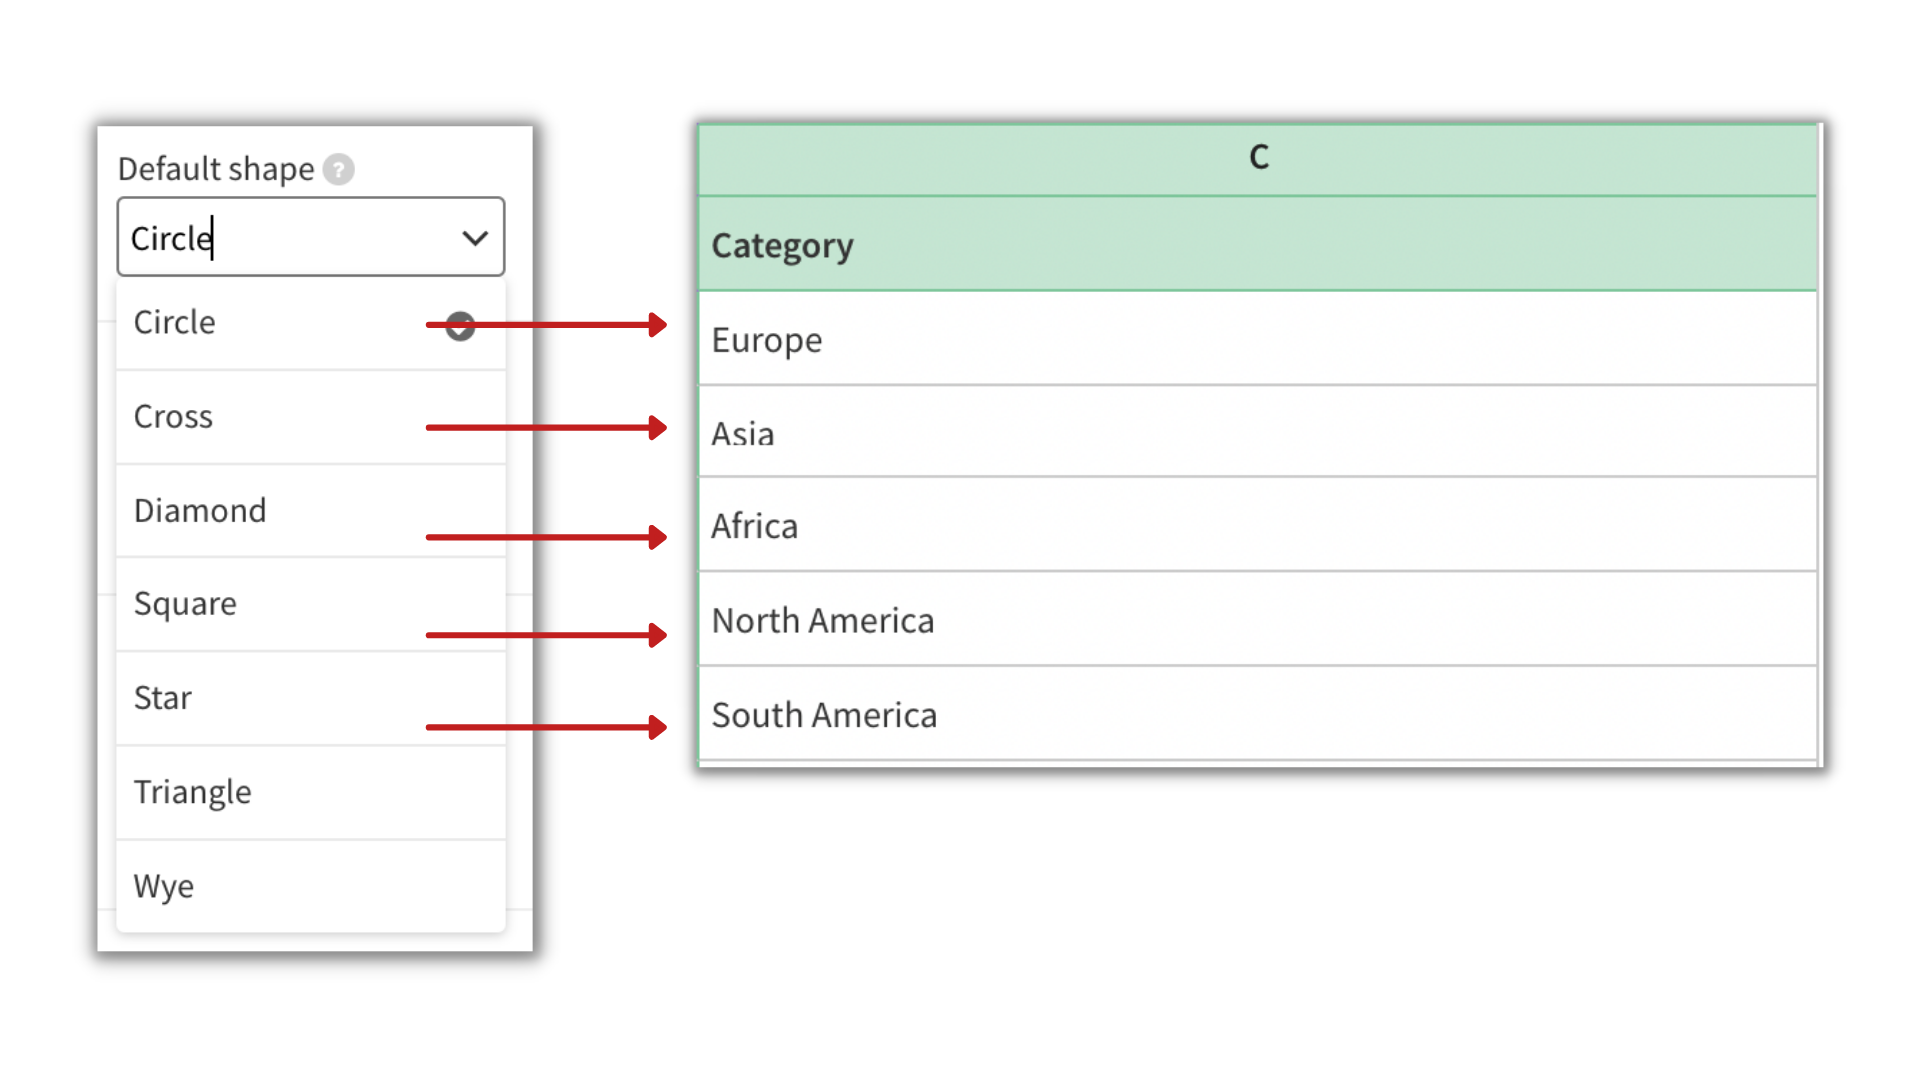Select Square from the shape list
Image resolution: width=1920 pixels, height=1080 pixels.
tap(311, 604)
